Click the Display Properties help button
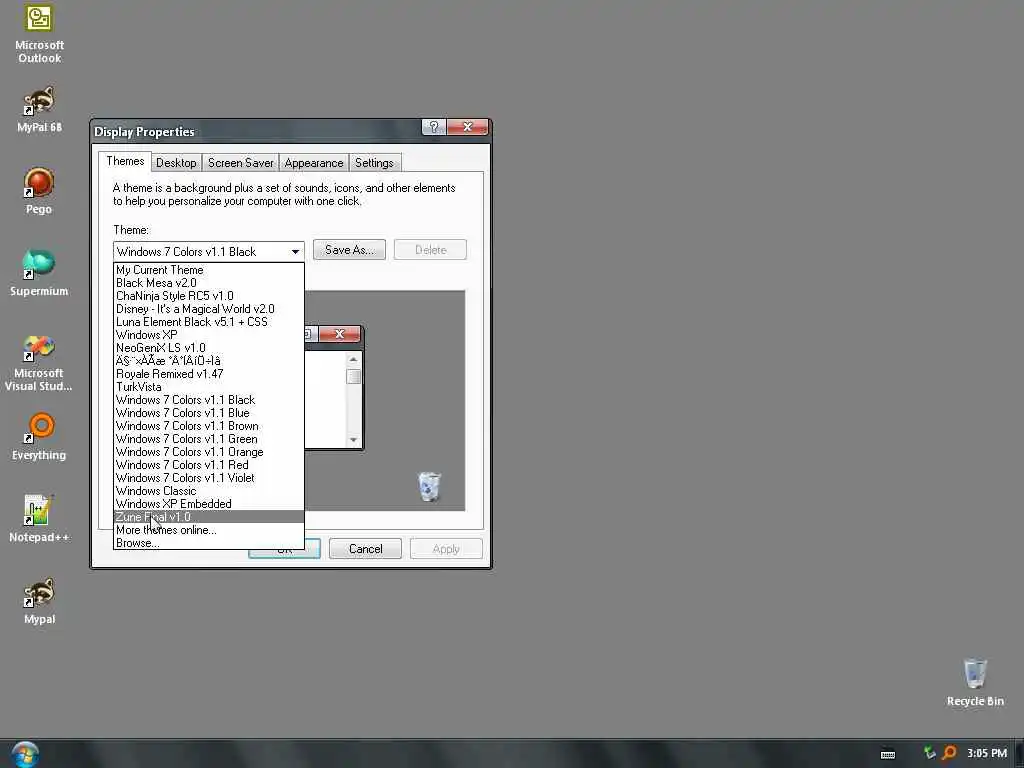Image resolution: width=1024 pixels, height=768 pixels. coord(434,127)
